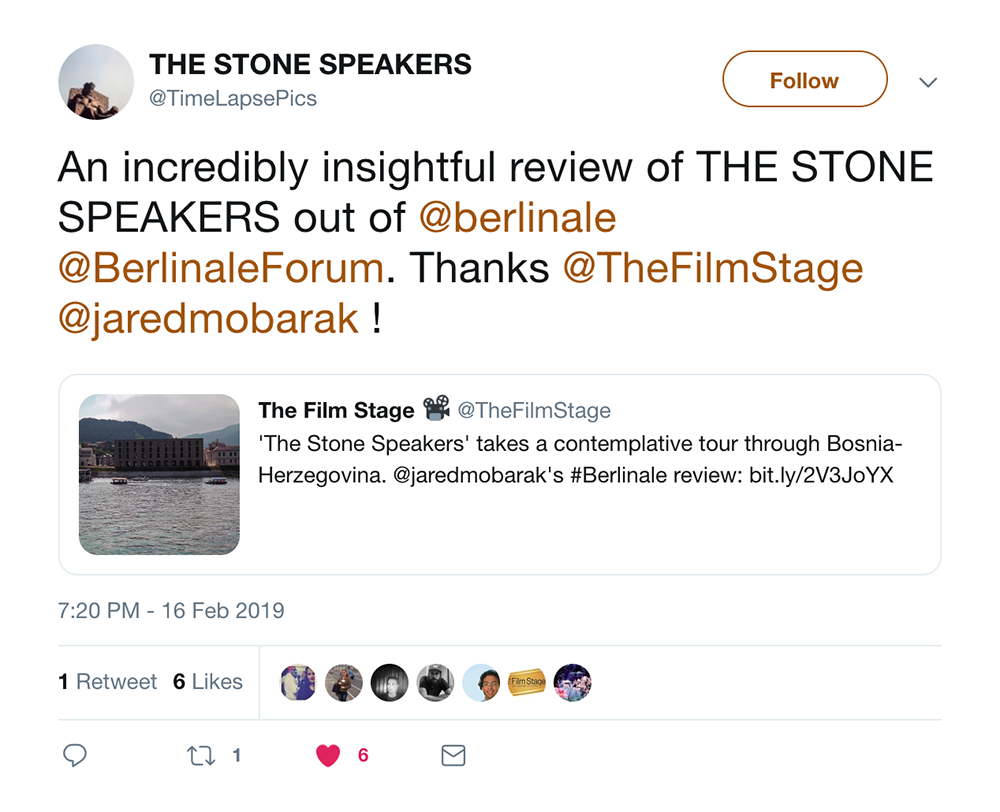This screenshot has height=812, width=1000.
Task: Open the tweet options chevron dropdown
Action: pyautogui.click(x=928, y=82)
